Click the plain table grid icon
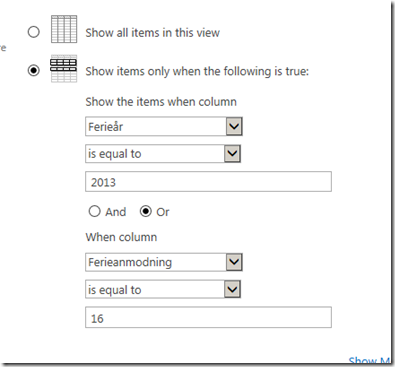Viewport: 395px width, 367px height. pyautogui.click(x=64, y=29)
